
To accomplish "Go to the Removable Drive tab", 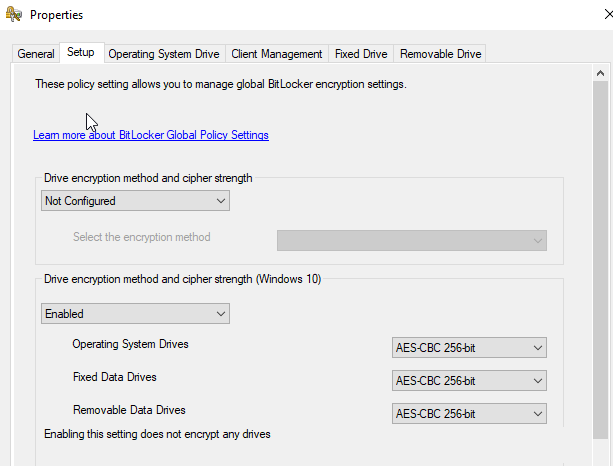I will (440, 54).
